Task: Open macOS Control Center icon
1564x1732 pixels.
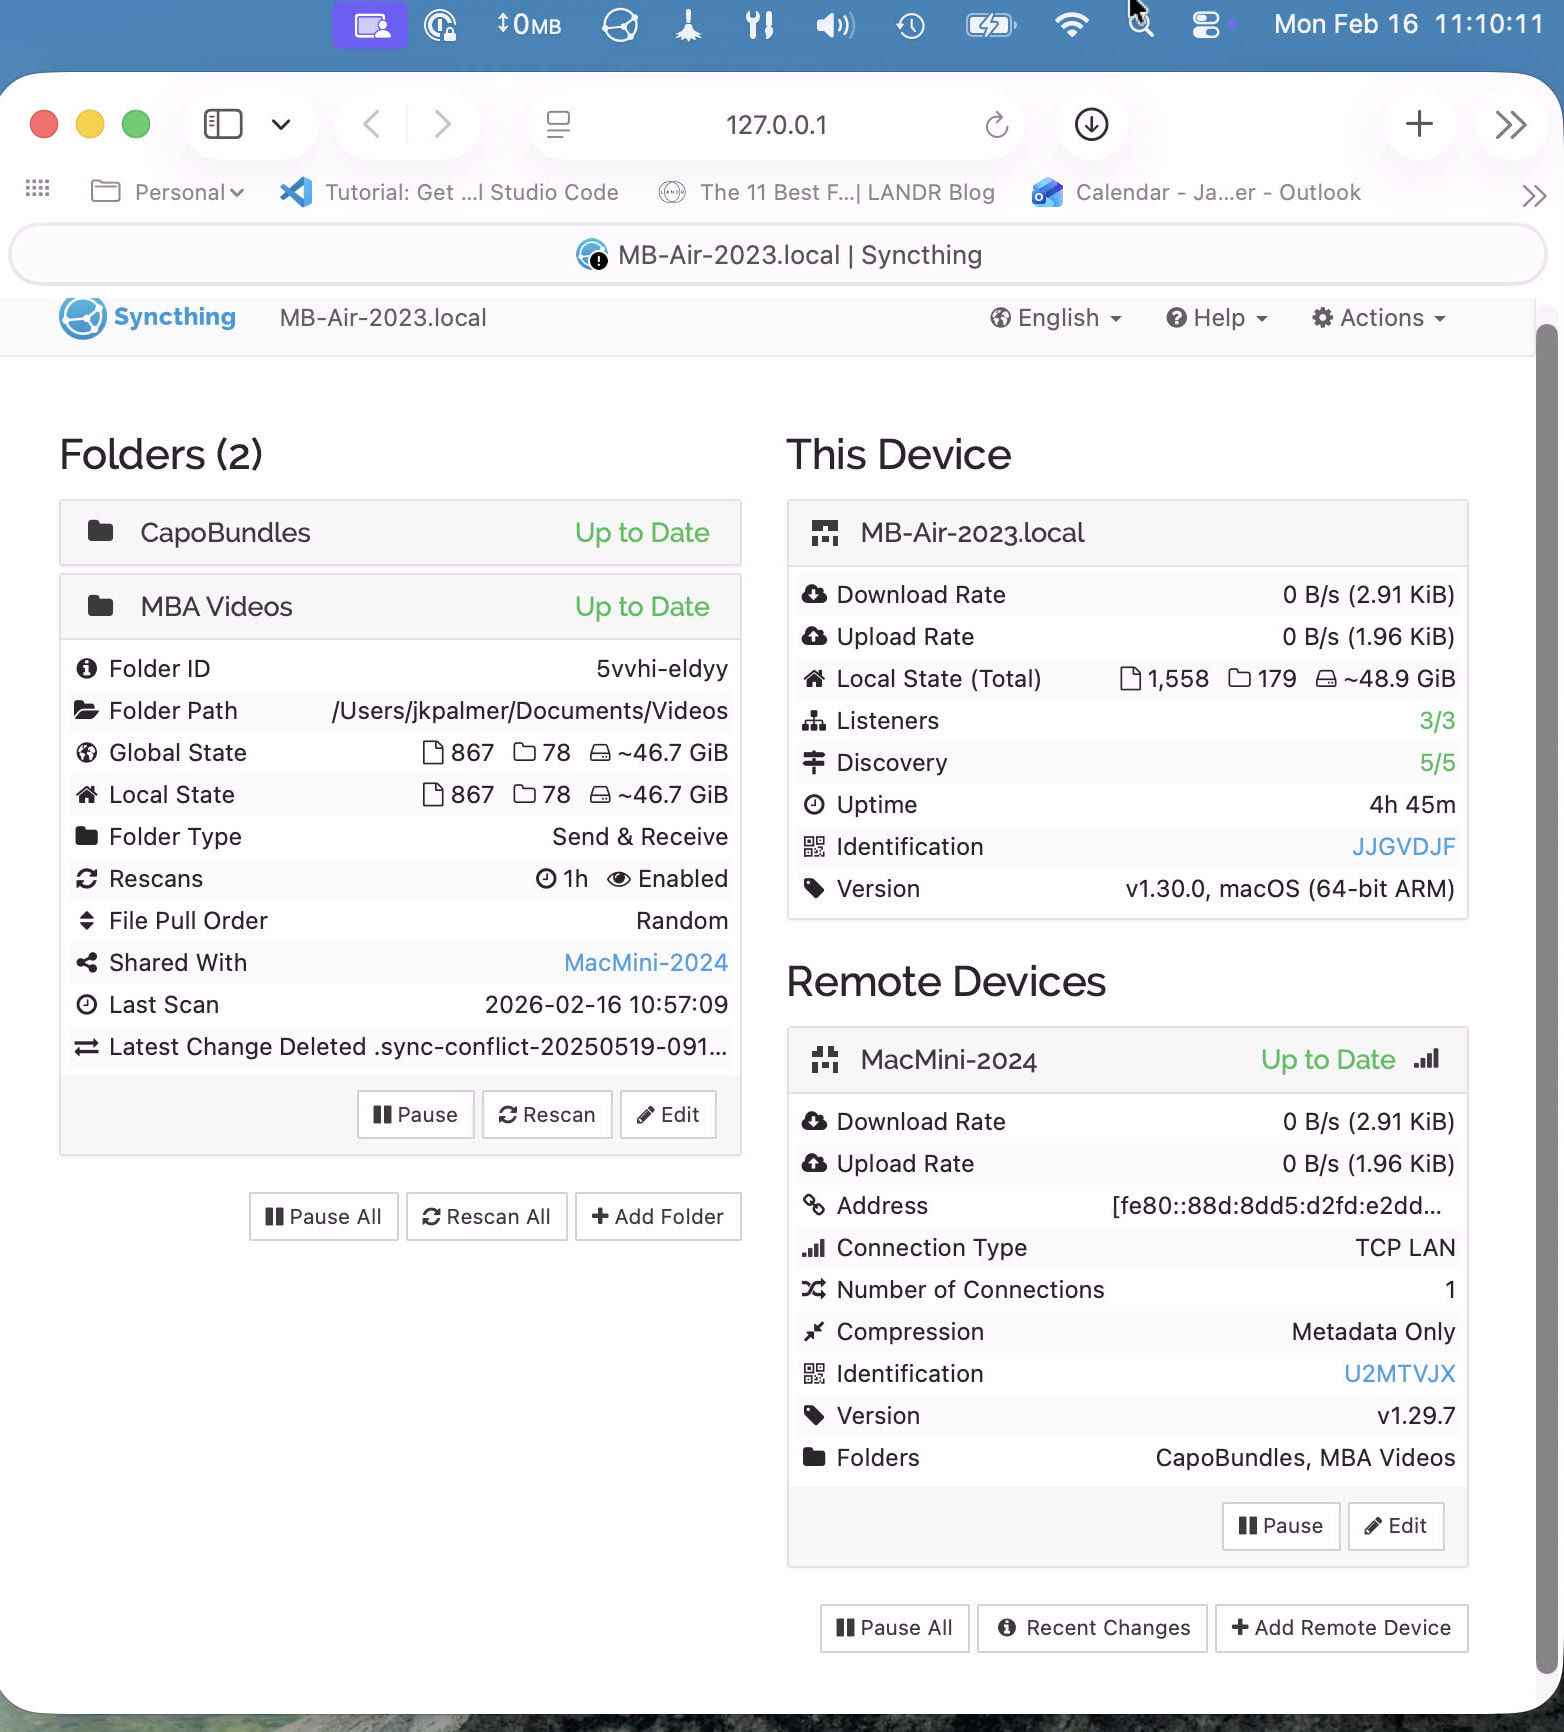Action: (1206, 24)
